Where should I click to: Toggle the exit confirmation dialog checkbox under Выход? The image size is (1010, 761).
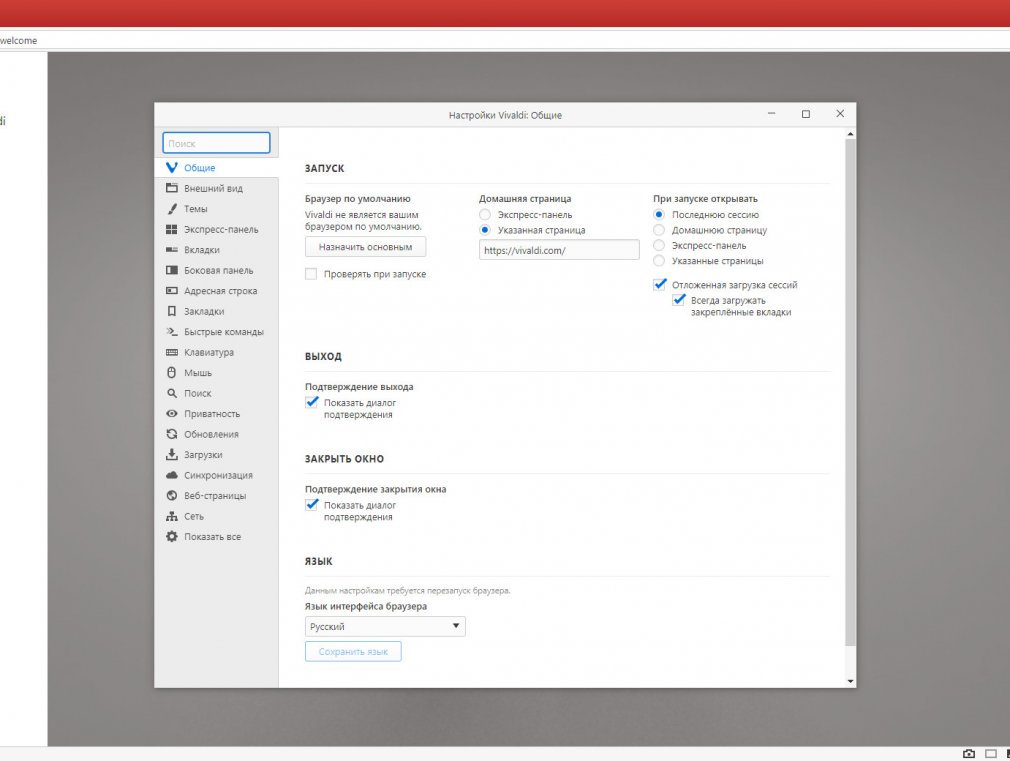pyautogui.click(x=312, y=403)
